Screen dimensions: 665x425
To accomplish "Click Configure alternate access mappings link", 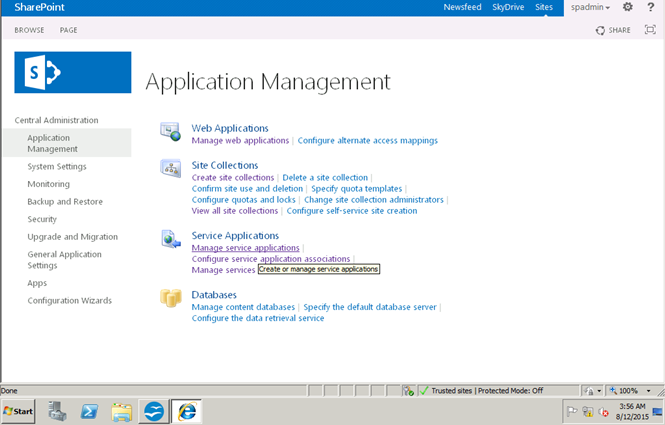I will [x=368, y=140].
